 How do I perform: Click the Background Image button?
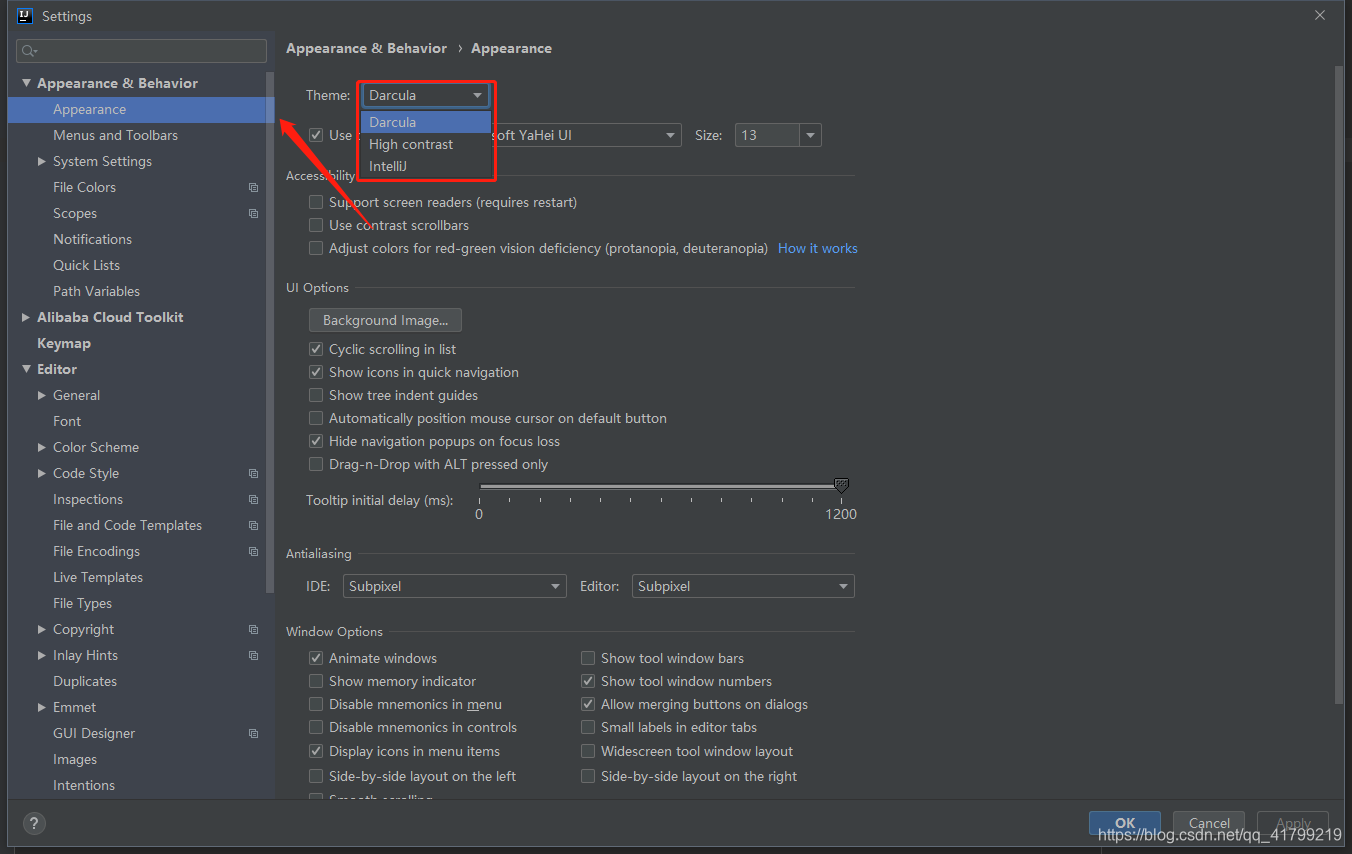click(x=385, y=320)
